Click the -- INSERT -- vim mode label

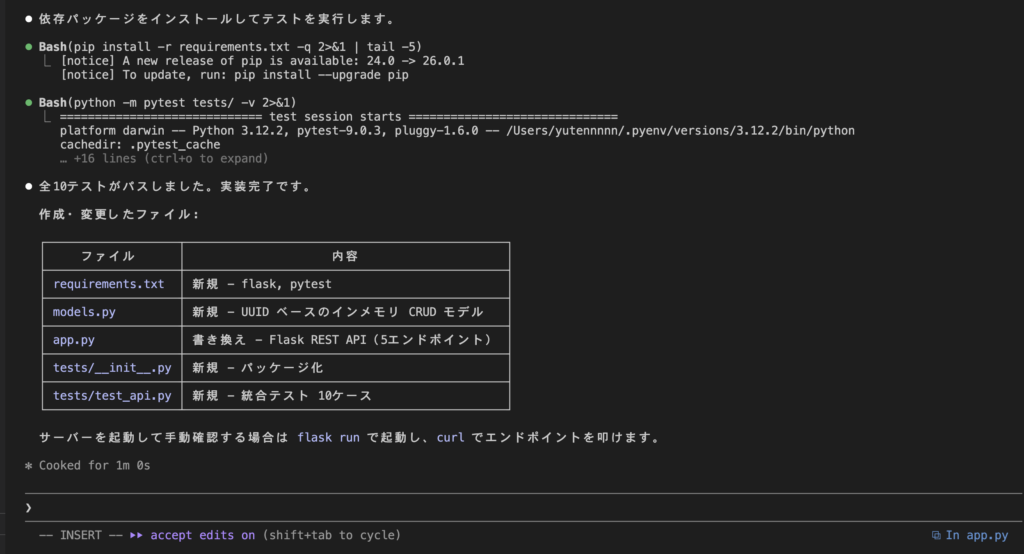[81, 535]
